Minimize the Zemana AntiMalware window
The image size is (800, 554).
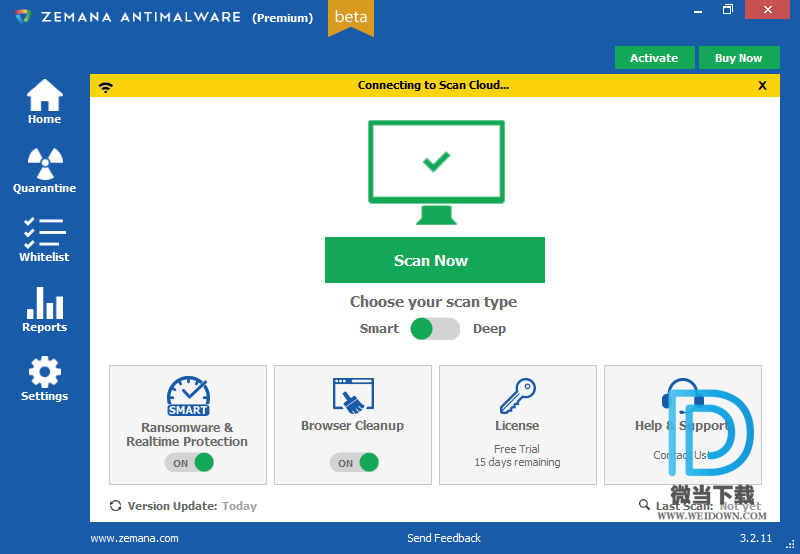[698, 10]
